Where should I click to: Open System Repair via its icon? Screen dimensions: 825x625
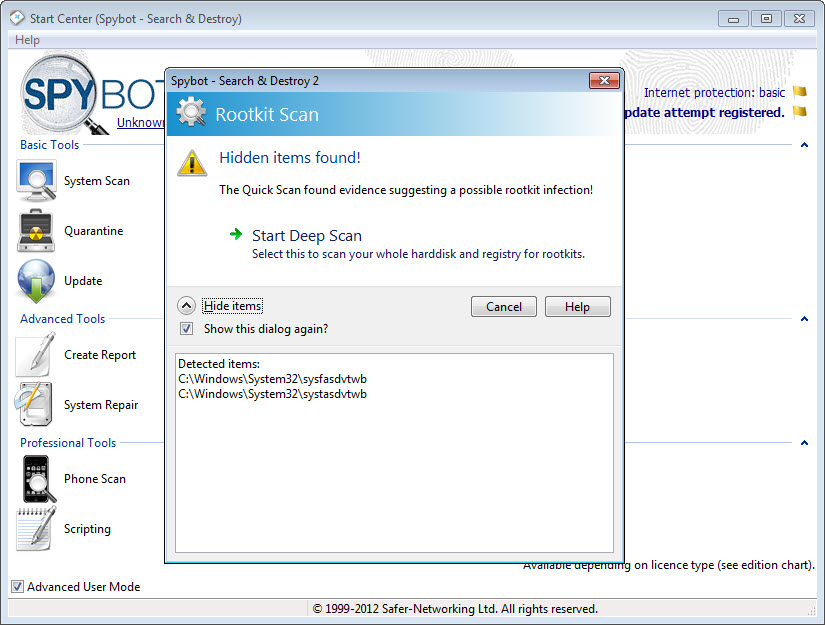(34, 404)
